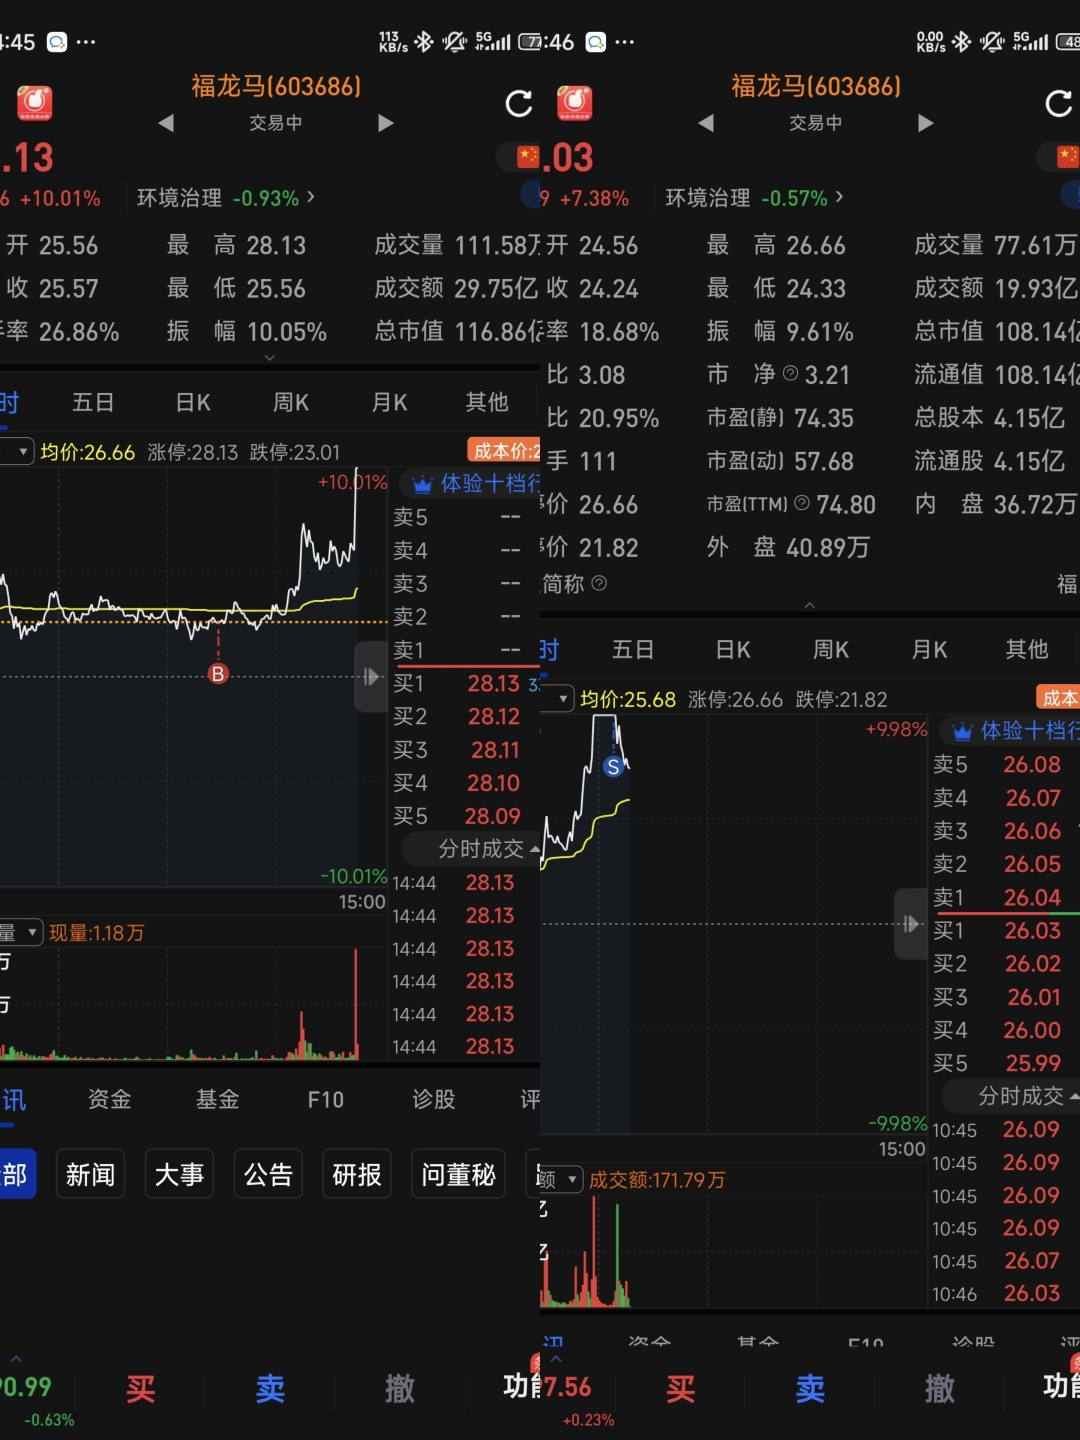
Task: Go to next stock in left screenshot
Action: (x=386, y=123)
